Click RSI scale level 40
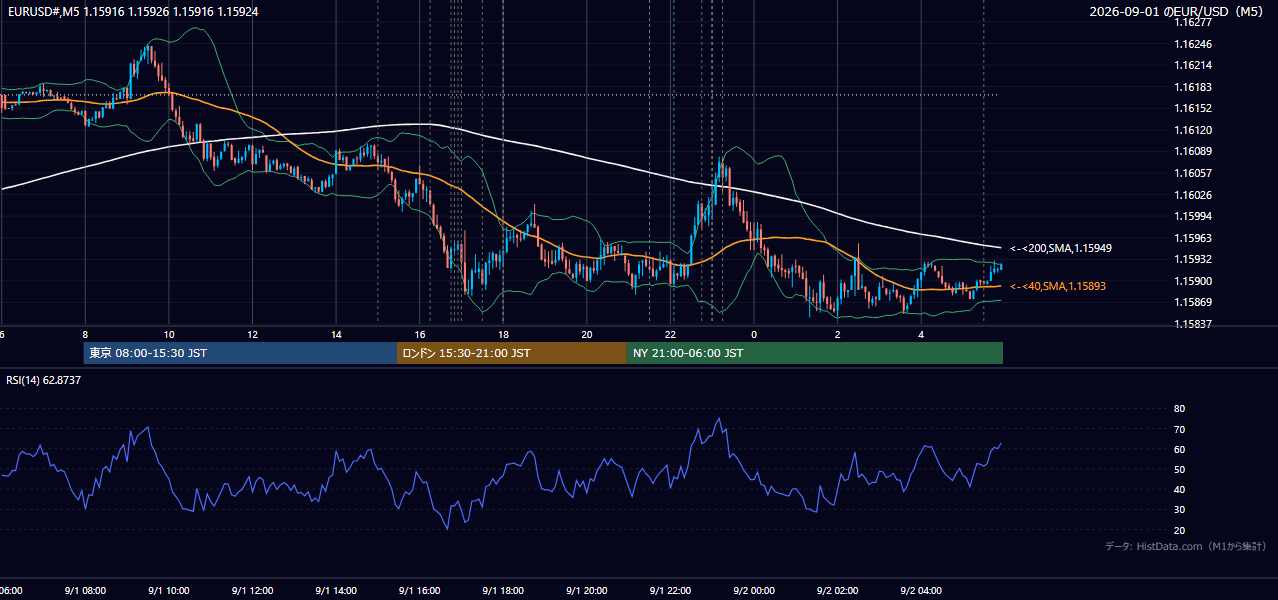Screen dimensions: 1278x600 point(1180,489)
